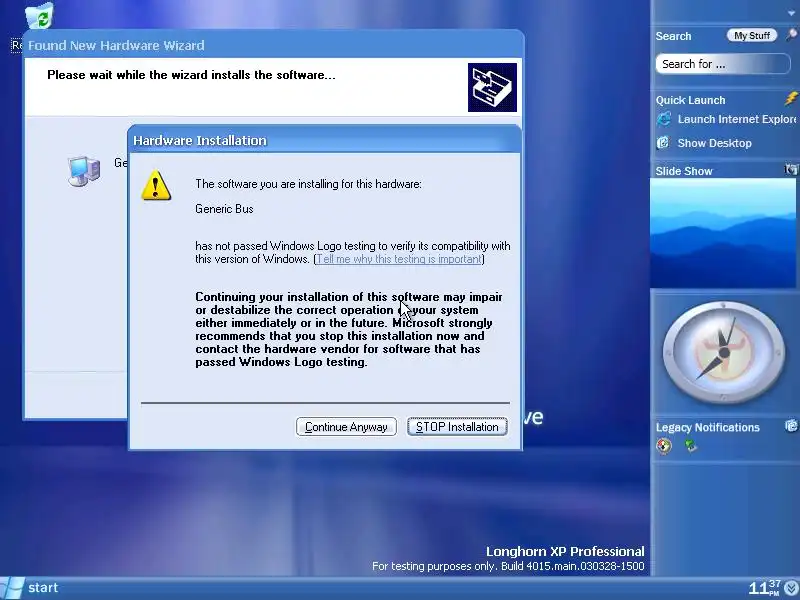Click the Launch Internet Explorer link
This screenshot has height=600, width=800.
click(737, 119)
